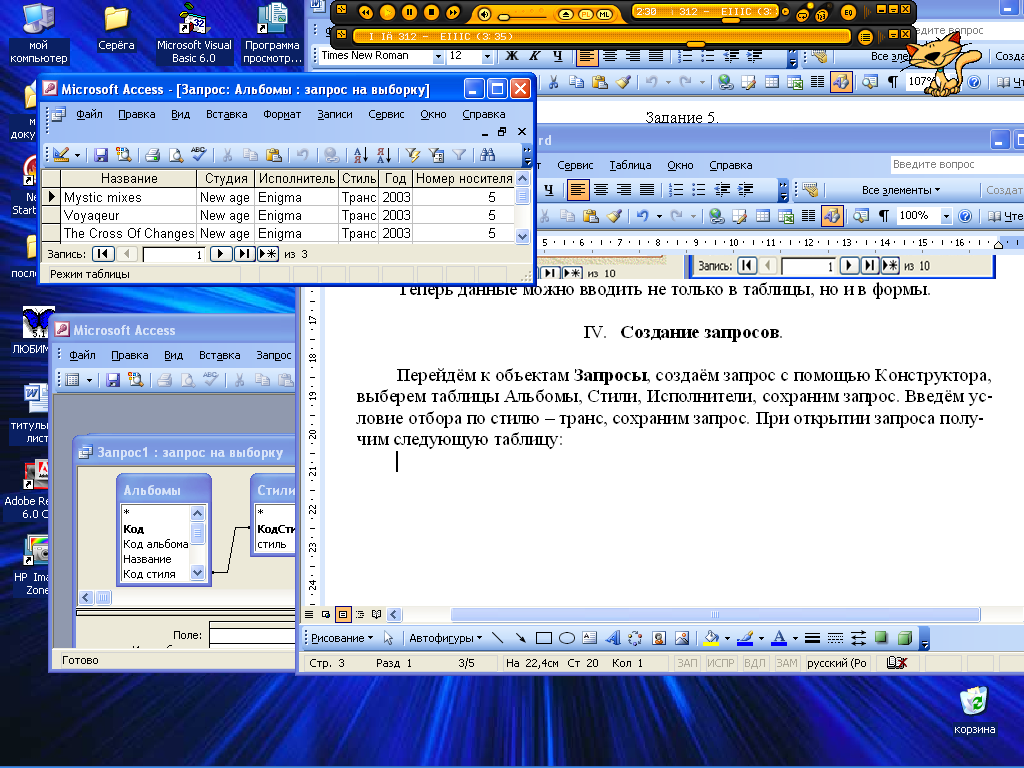Click the media player volume slider knob

click(504, 16)
